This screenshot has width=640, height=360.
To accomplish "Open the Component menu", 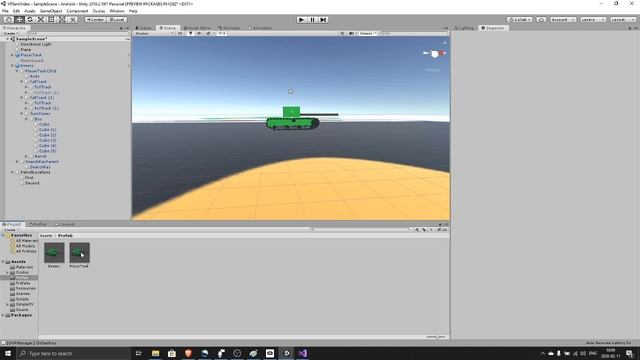I will click(x=77, y=11).
